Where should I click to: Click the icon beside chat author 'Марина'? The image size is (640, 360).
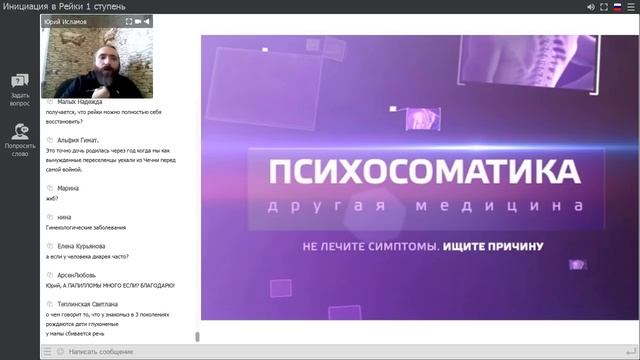[50, 188]
